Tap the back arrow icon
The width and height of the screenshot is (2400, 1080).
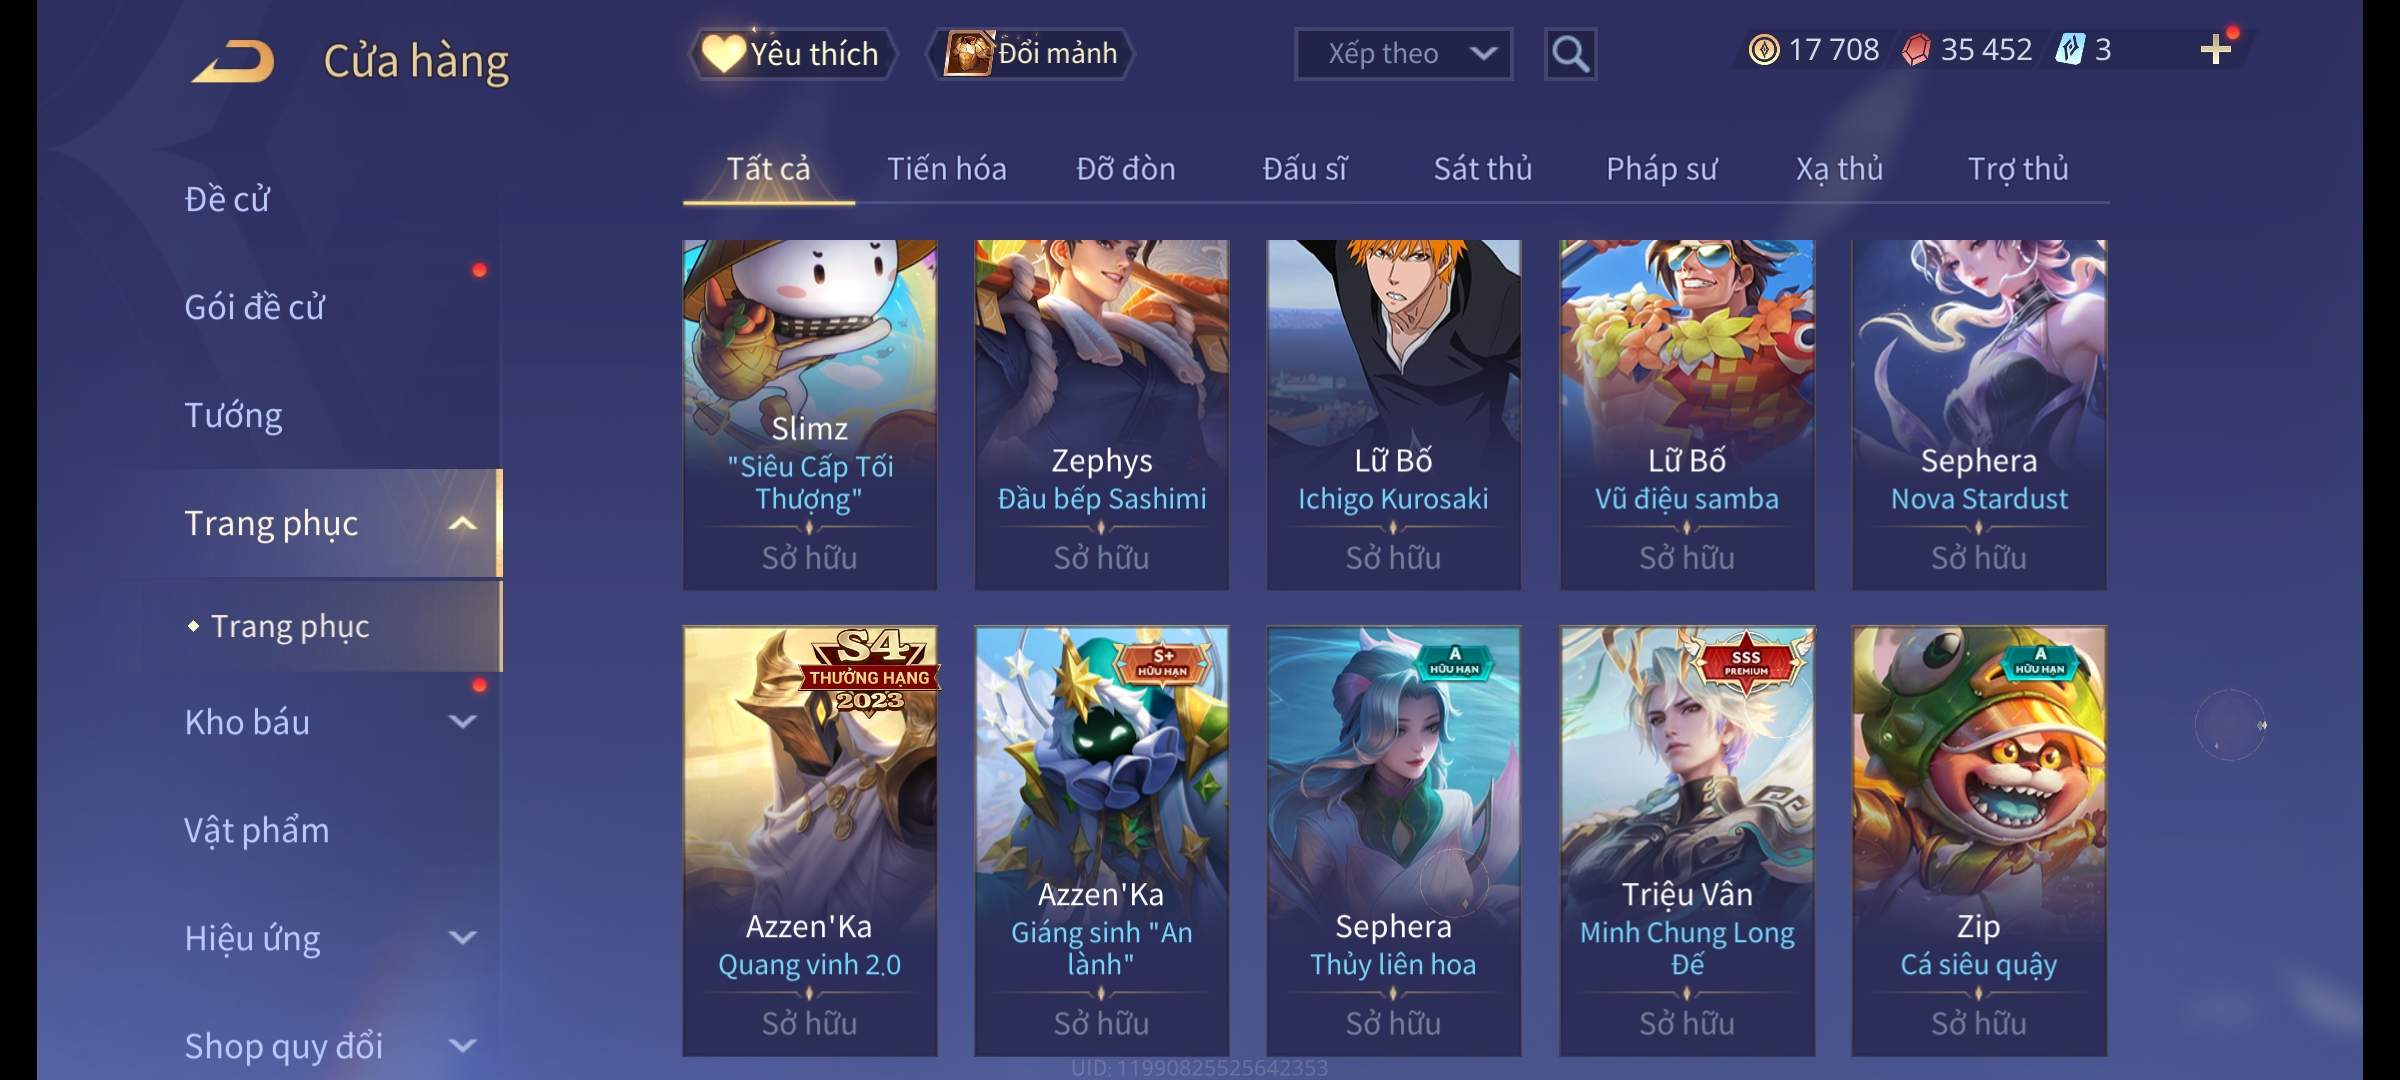click(233, 61)
